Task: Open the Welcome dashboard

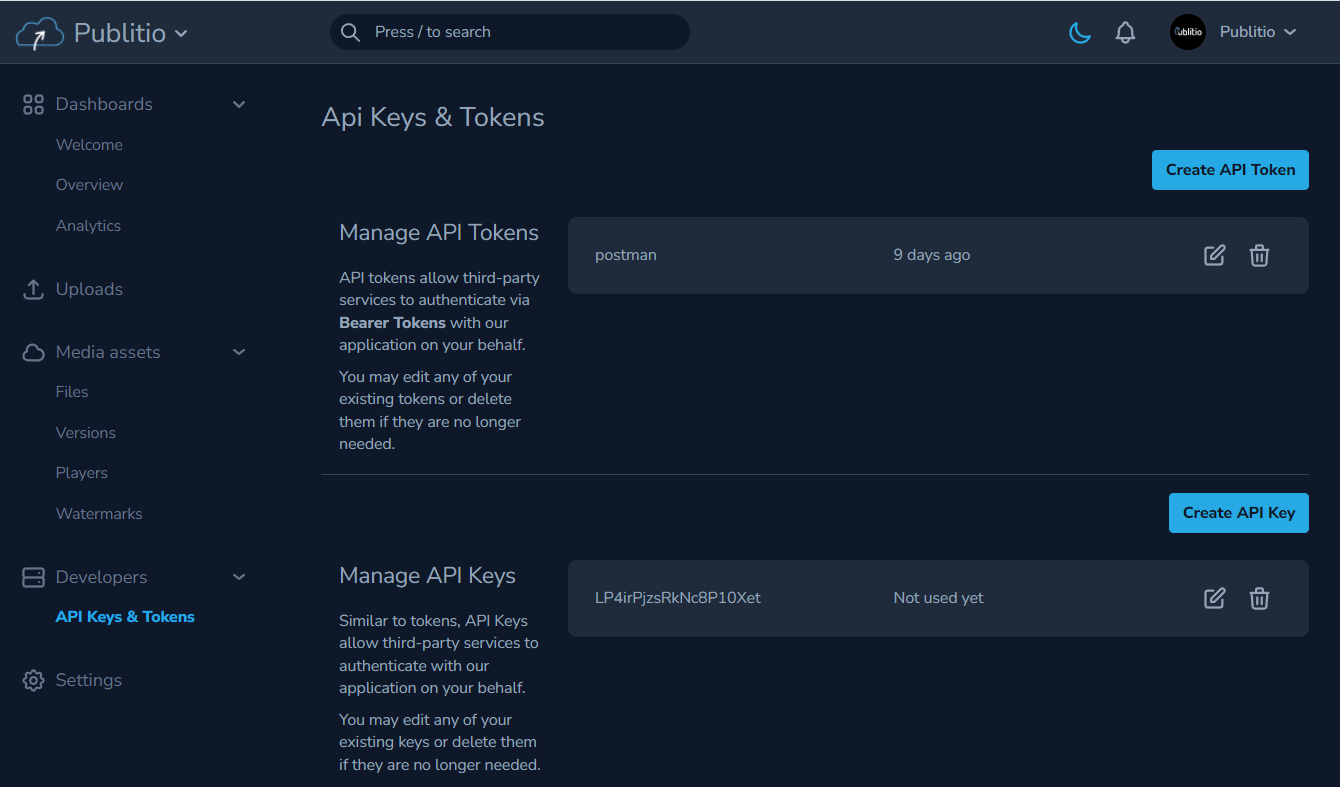Action: click(x=89, y=145)
